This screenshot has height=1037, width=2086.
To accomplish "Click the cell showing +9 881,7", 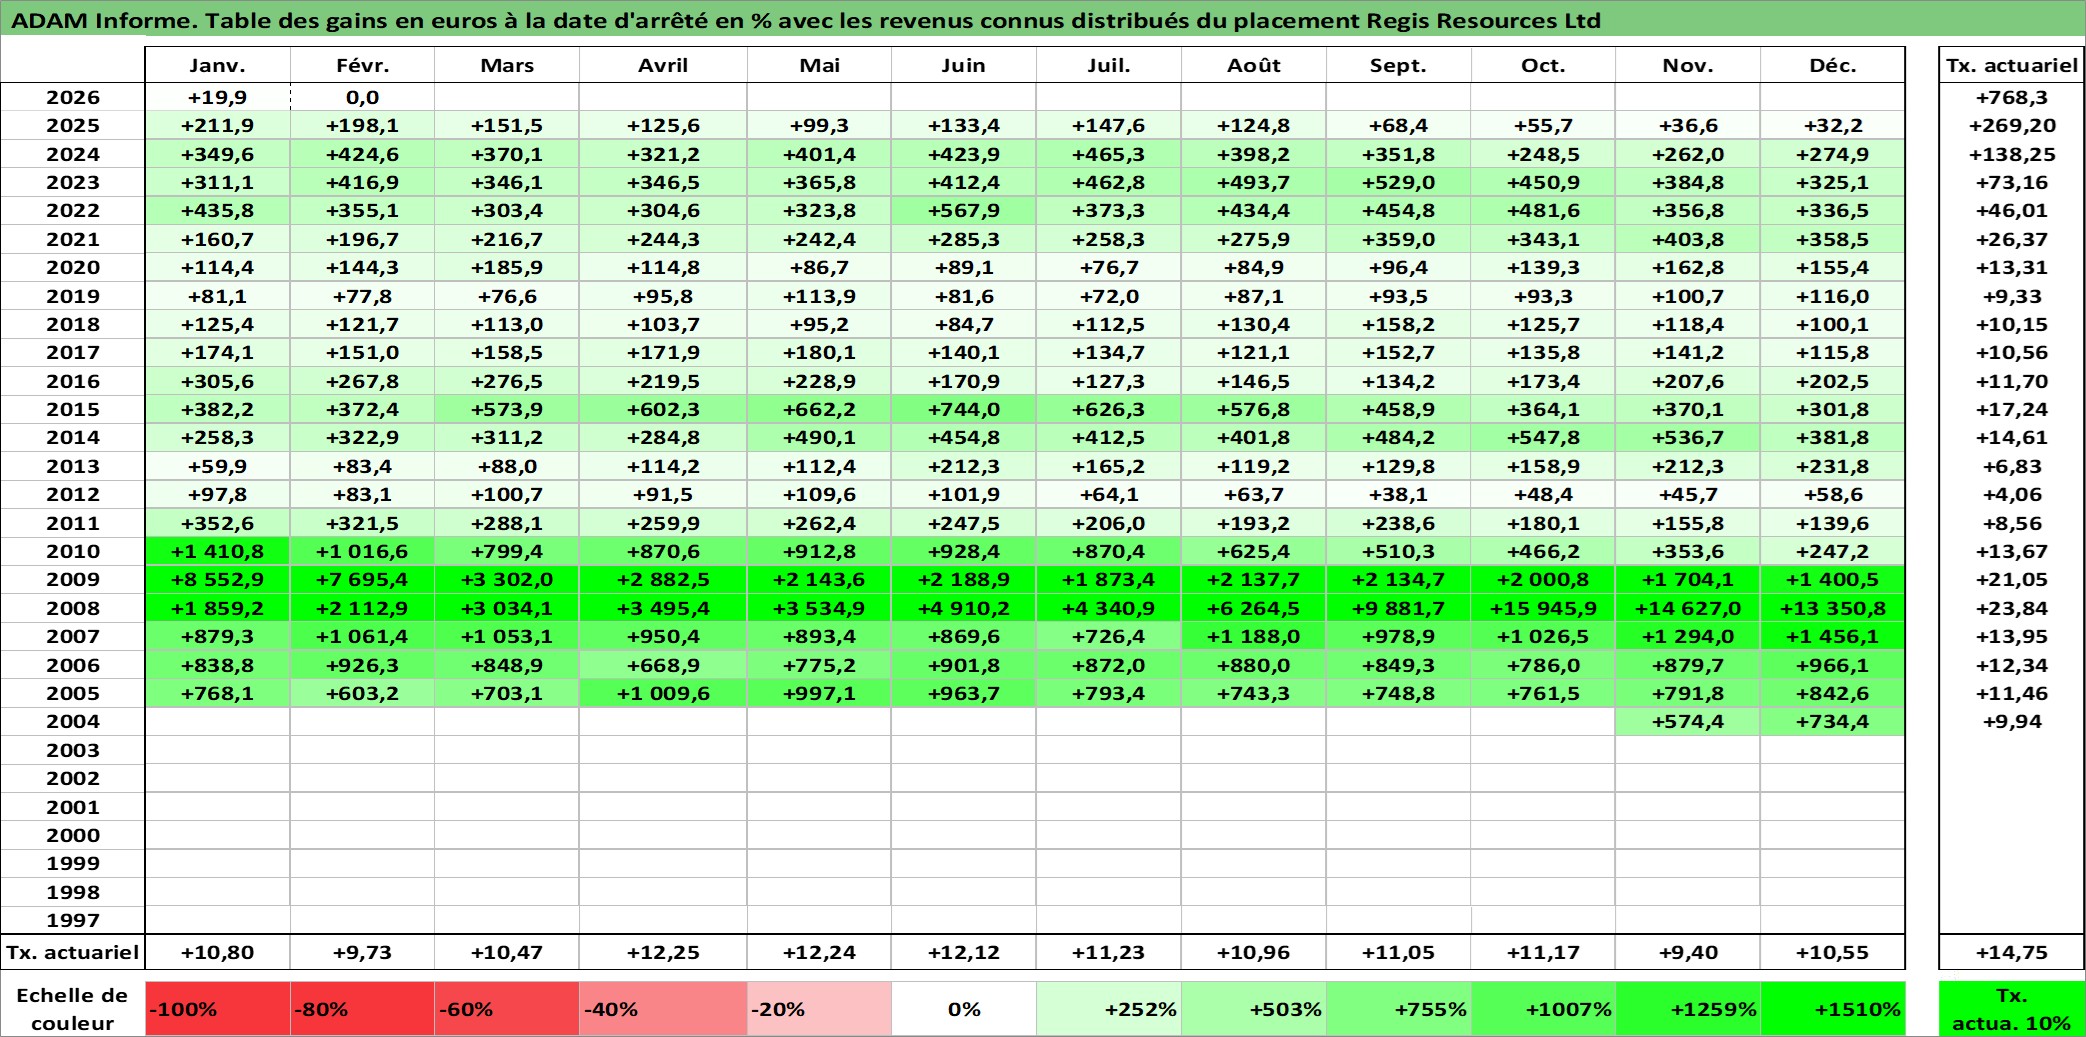I will (x=1398, y=608).
